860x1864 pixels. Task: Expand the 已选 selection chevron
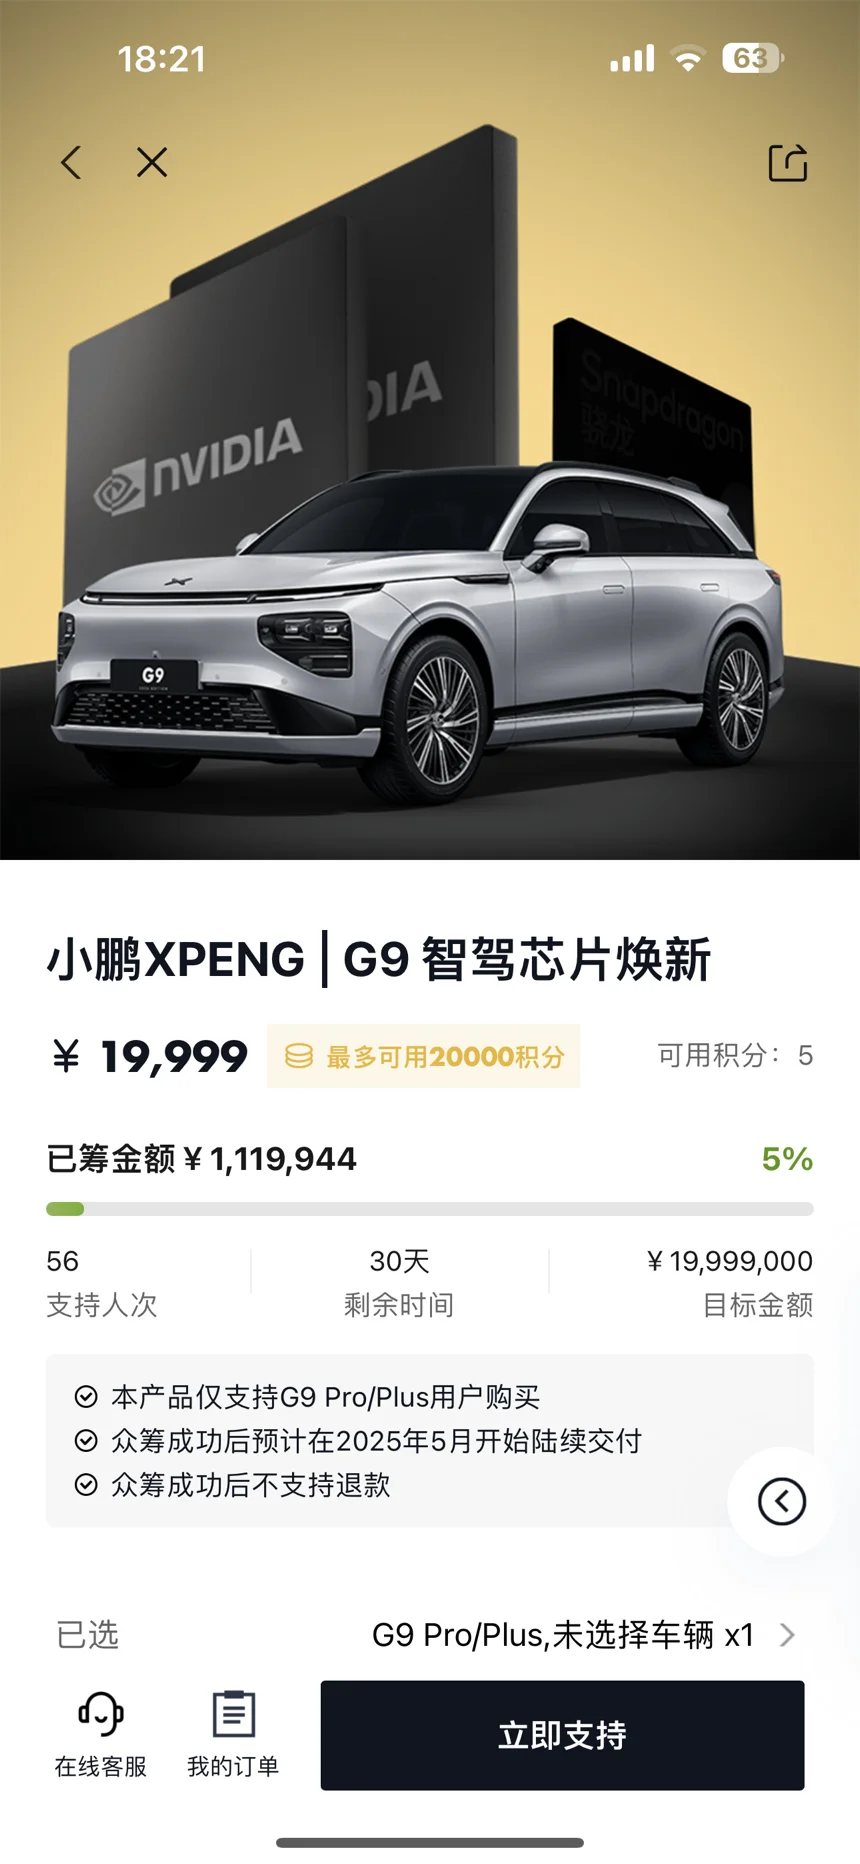pos(788,1635)
